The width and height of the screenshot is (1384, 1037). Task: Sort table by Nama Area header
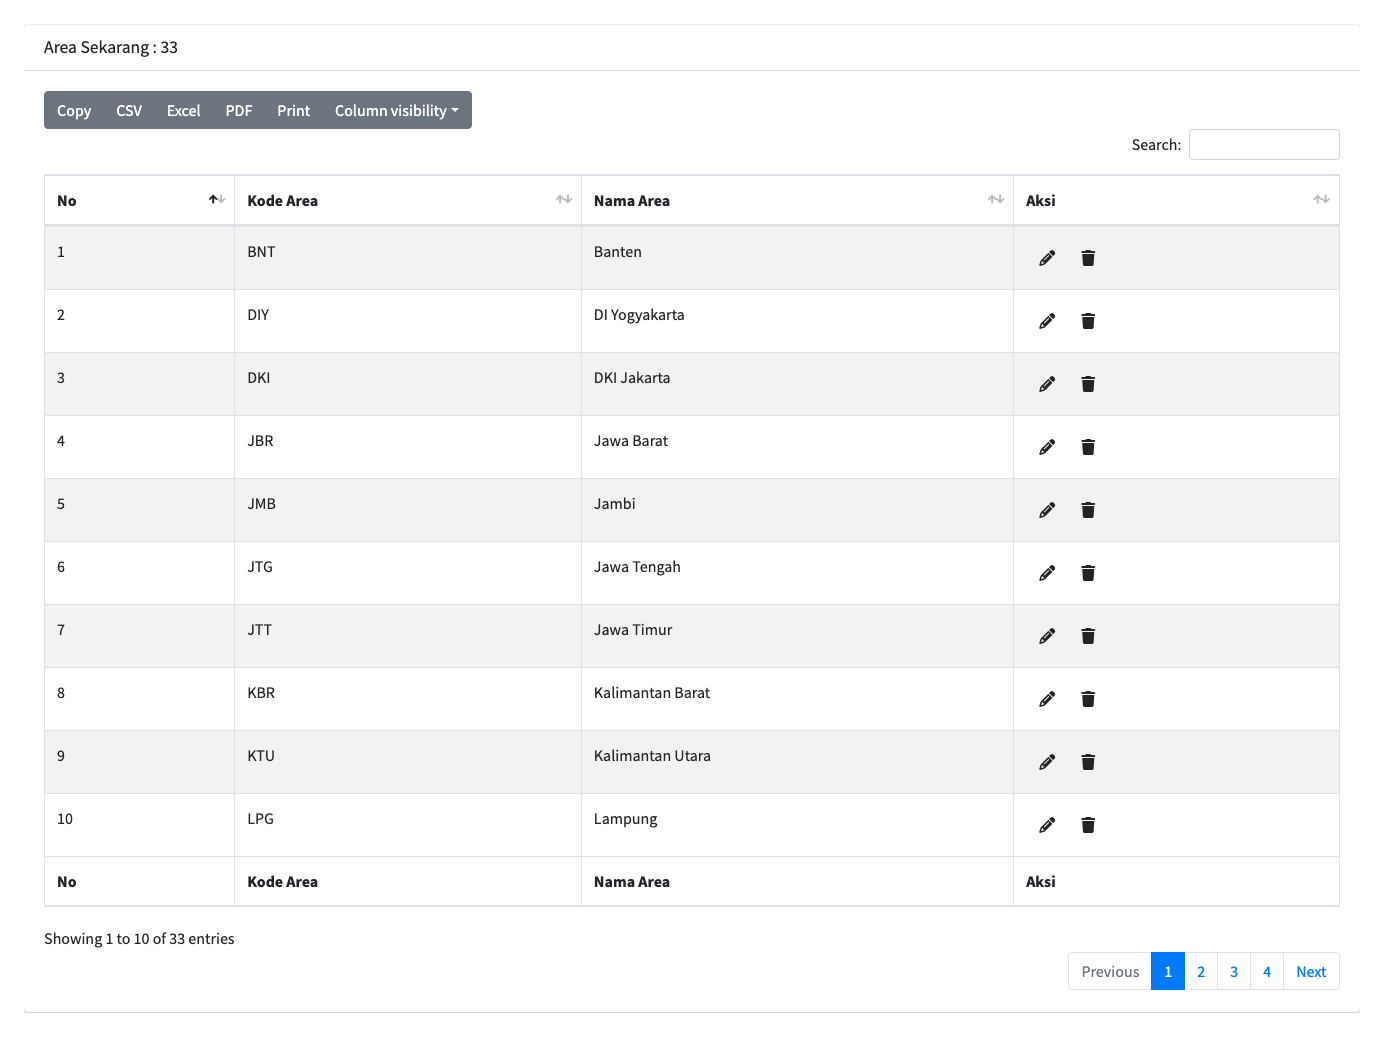click(x=797, y=201)
